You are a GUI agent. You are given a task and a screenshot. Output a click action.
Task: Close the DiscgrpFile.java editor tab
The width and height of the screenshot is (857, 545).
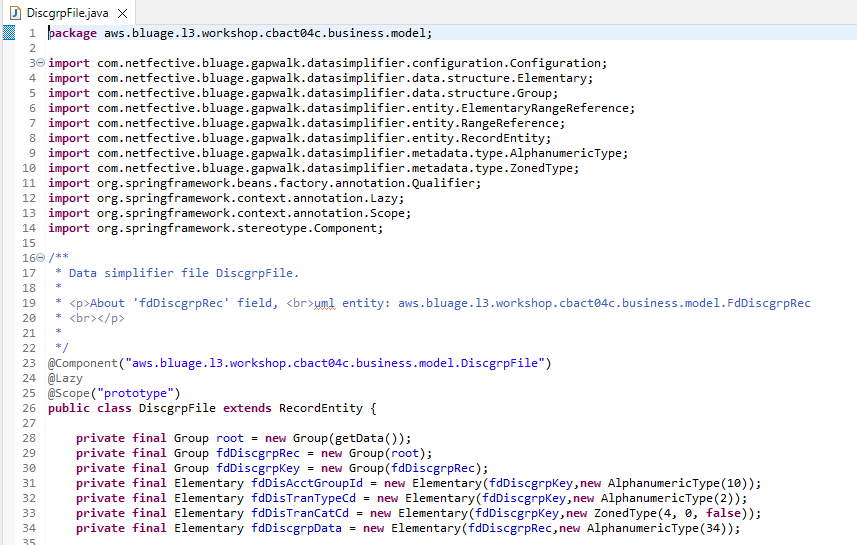click(x=122, y=13)
